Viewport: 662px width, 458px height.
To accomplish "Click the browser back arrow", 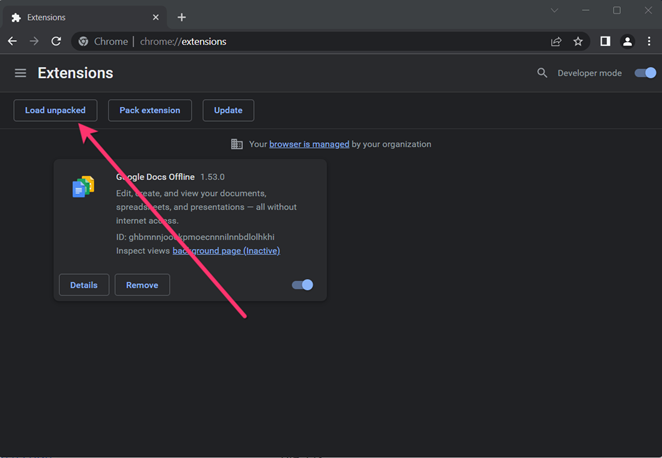I will pyautogui.click(x=12, y=42).
